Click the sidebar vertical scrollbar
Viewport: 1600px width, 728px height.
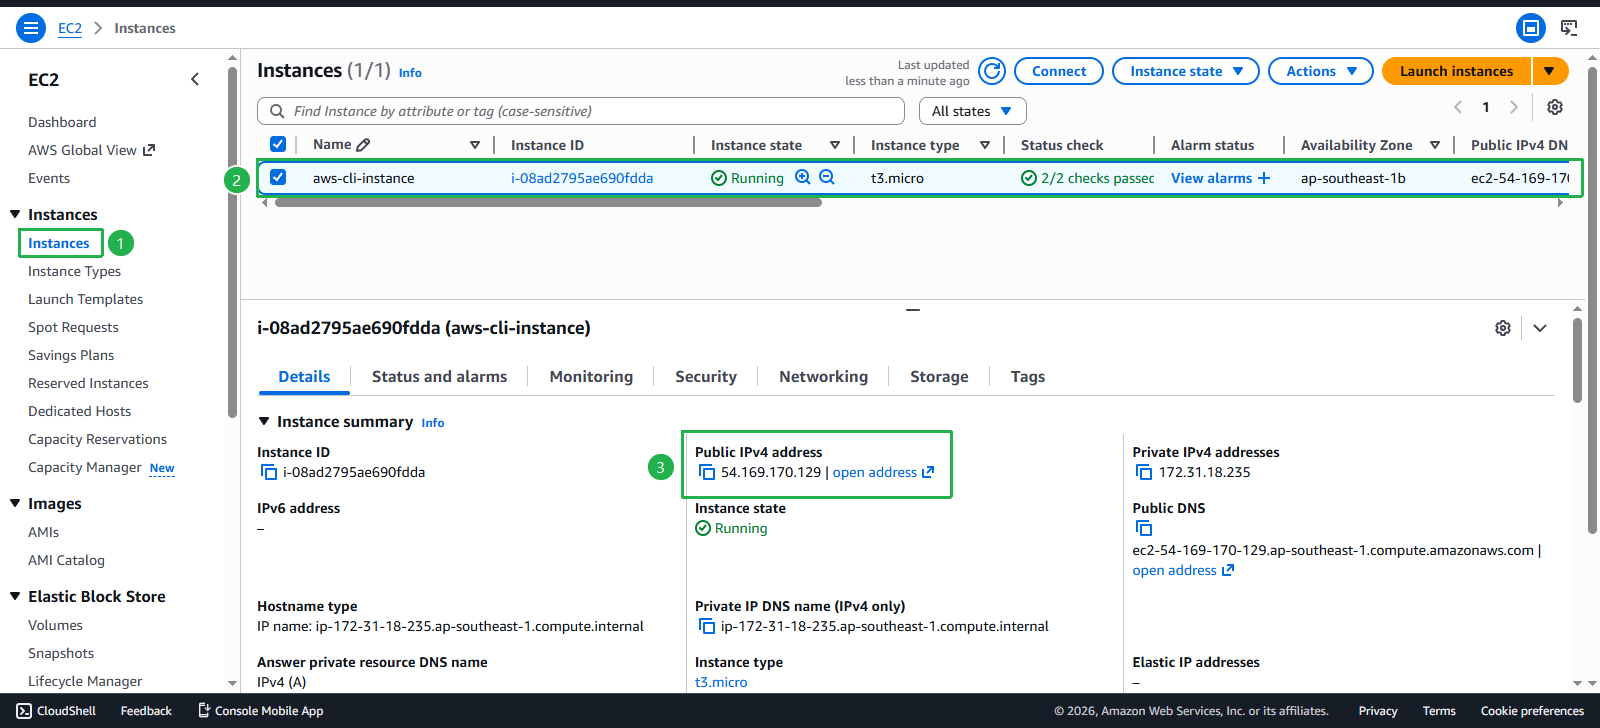pyautogui.click(x=232, y=240)
